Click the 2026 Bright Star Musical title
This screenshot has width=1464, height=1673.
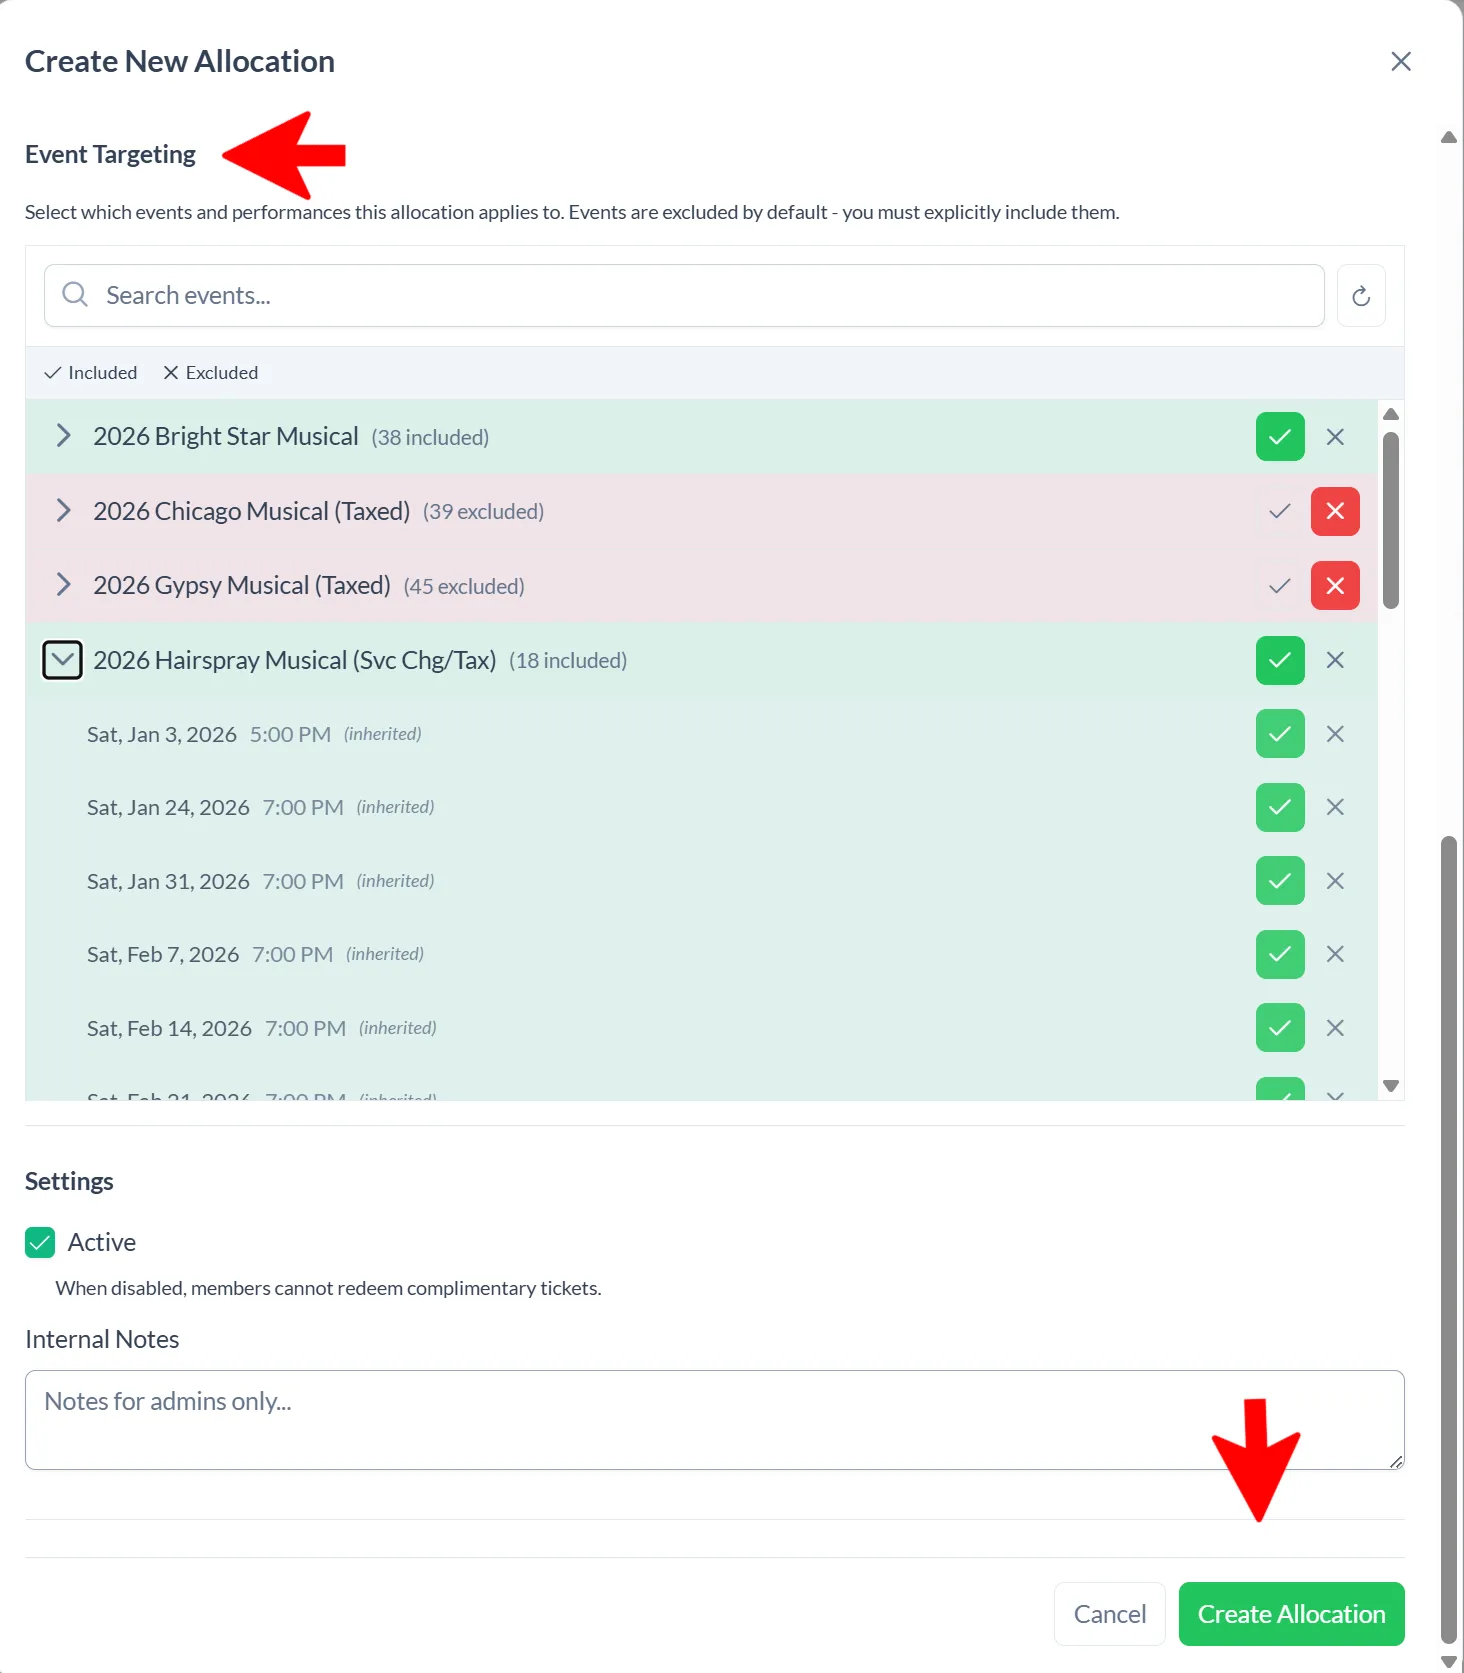[x=226, y=437]
